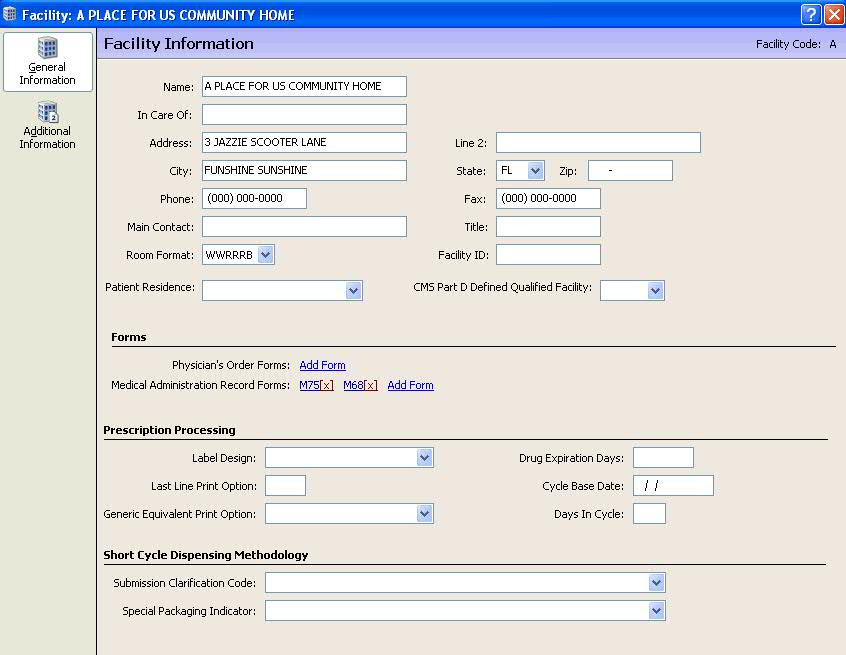Select the City input field

point(304,170)
